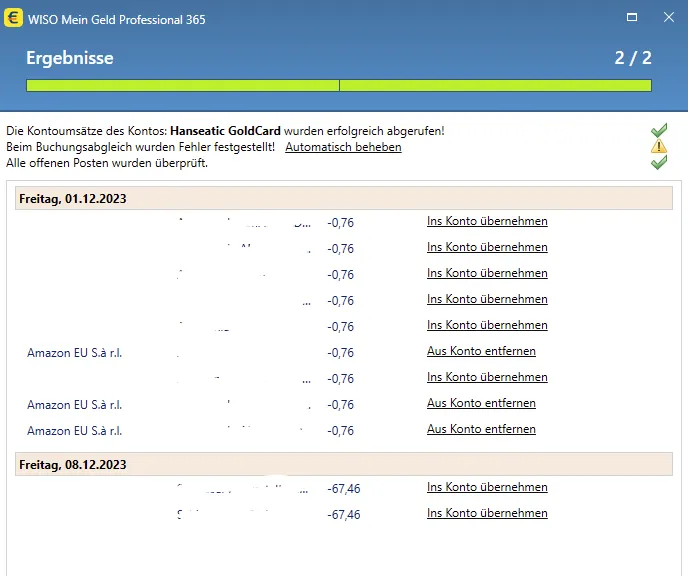Click green checkmark beside 'Alle offenen Posten' line
Image resolution: width=688 pixels, height=576 pixels.
(x=658, y=162)
